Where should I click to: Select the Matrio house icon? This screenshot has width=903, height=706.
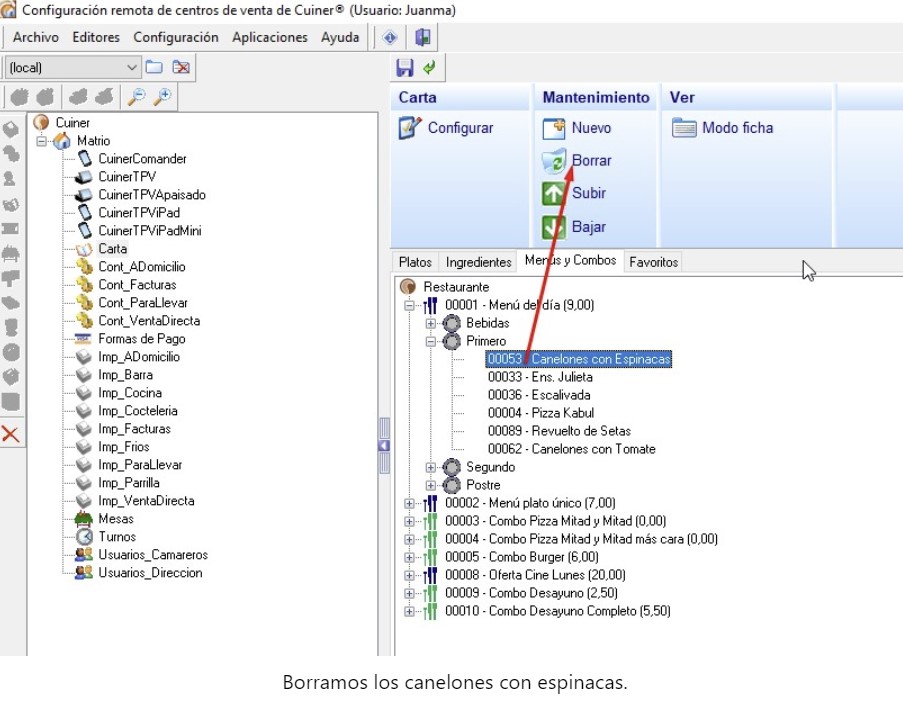62,141
